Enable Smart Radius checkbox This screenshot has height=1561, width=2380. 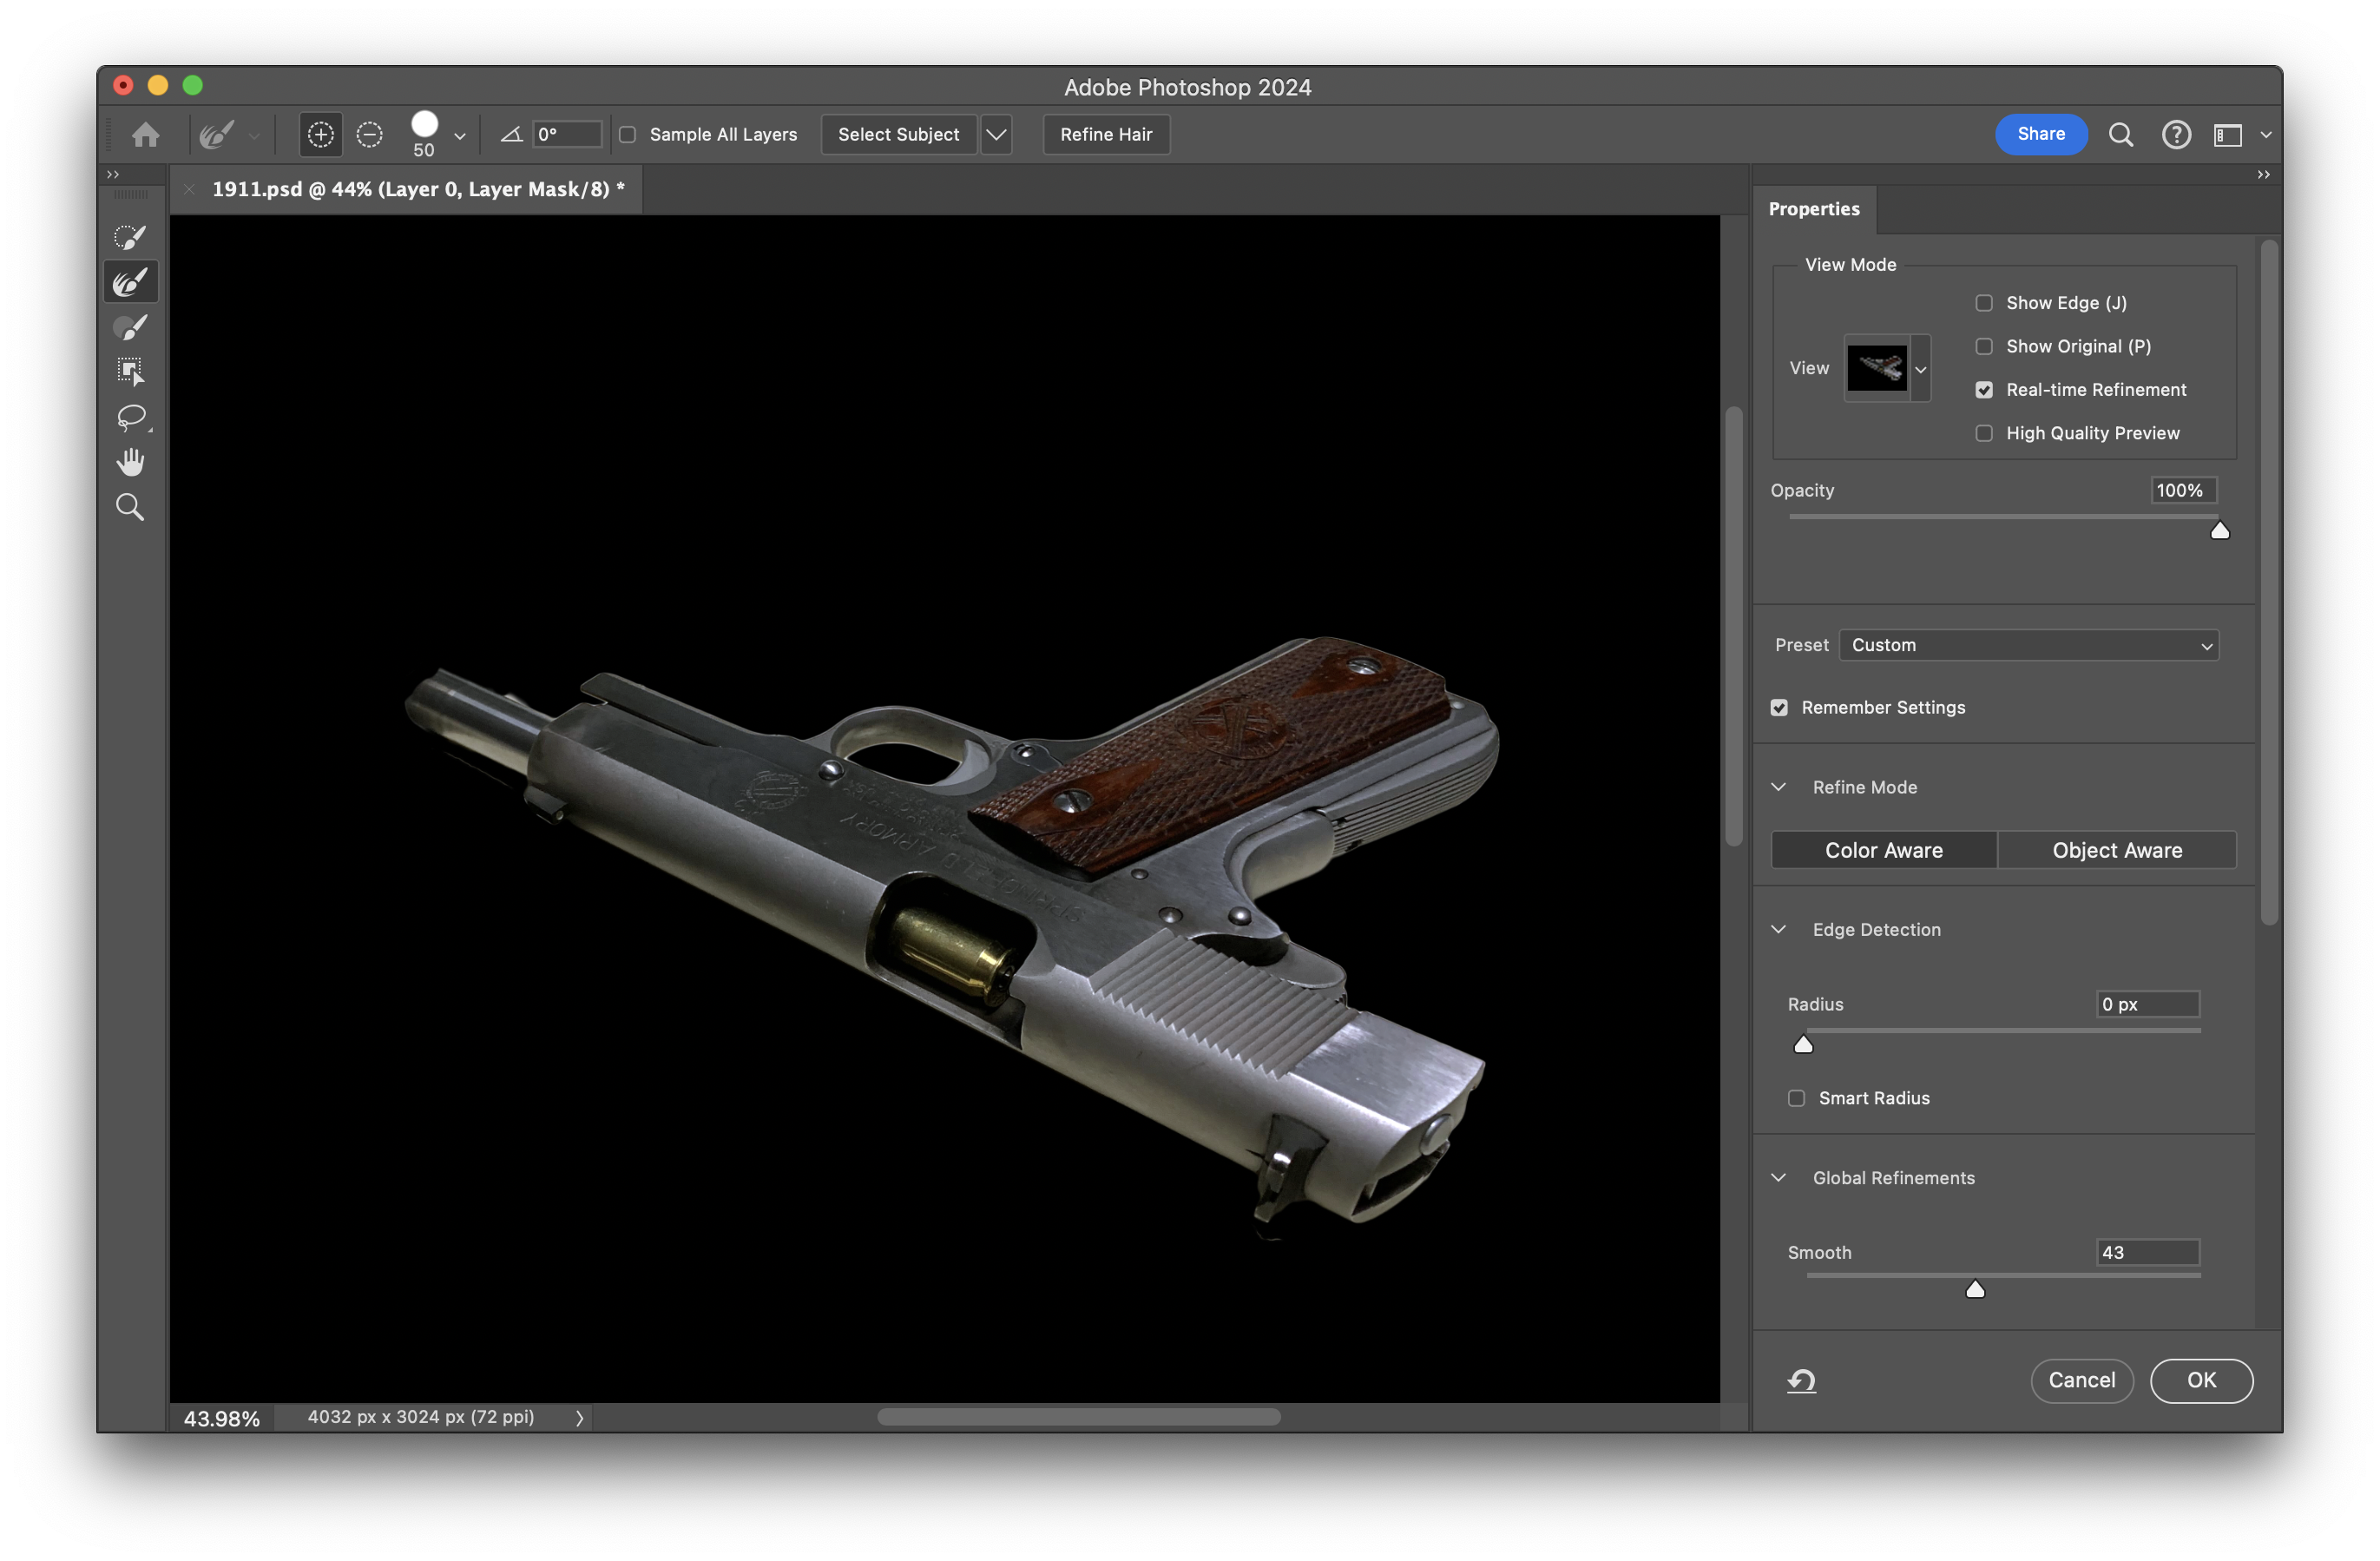pos(1796,1098)
